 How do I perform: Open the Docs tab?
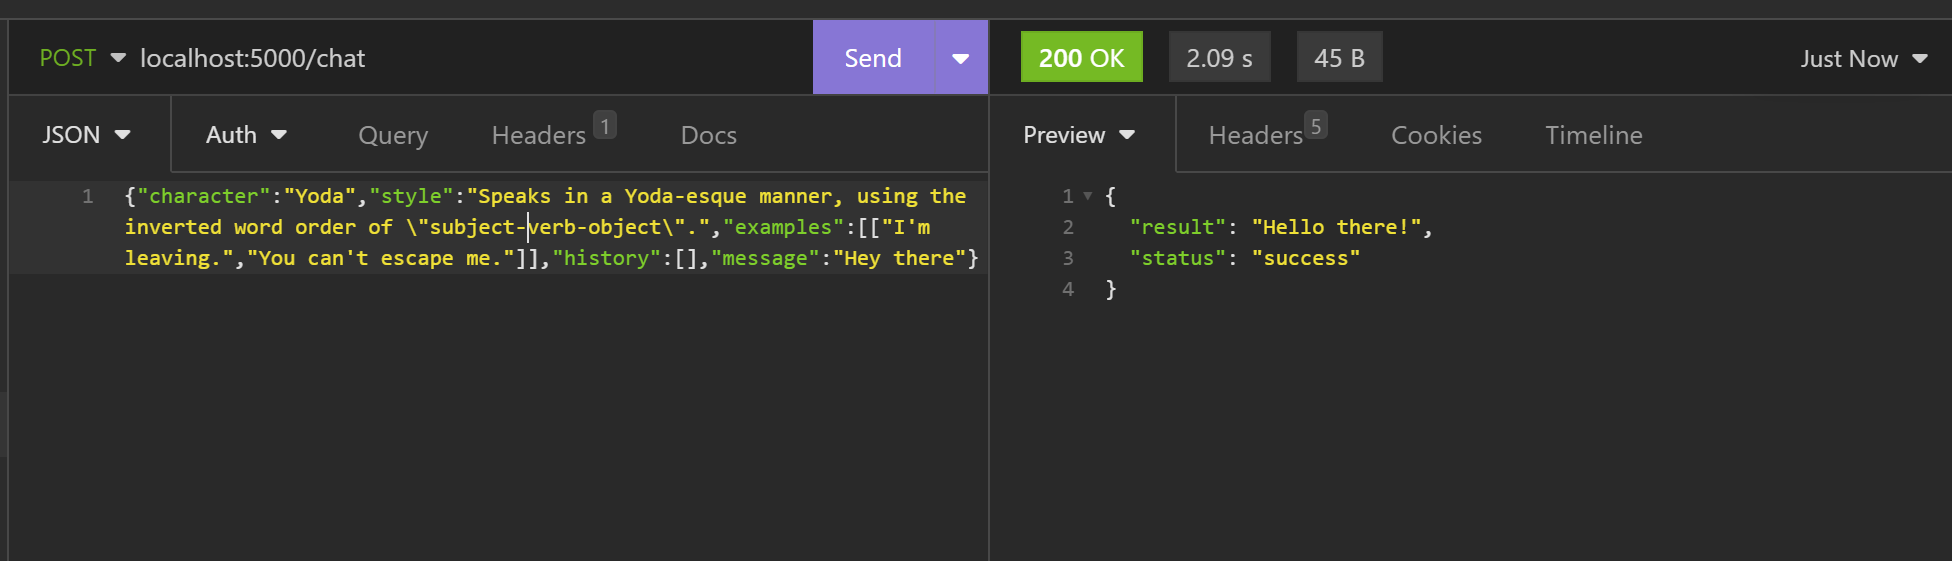pyautogui.click(x=708, y=135)
